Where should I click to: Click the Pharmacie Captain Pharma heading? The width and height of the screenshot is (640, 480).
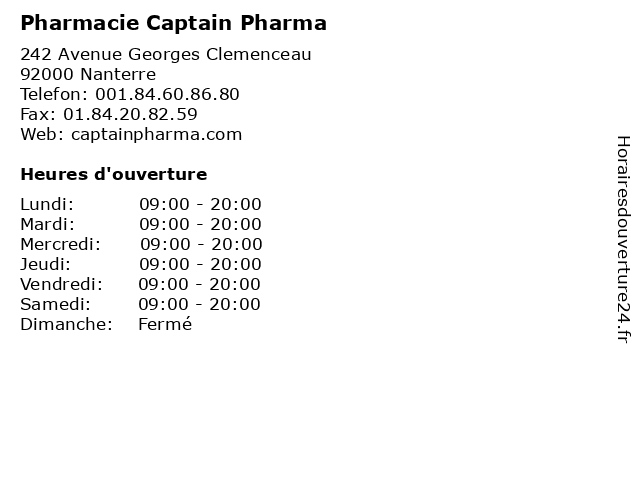(173, 23)
